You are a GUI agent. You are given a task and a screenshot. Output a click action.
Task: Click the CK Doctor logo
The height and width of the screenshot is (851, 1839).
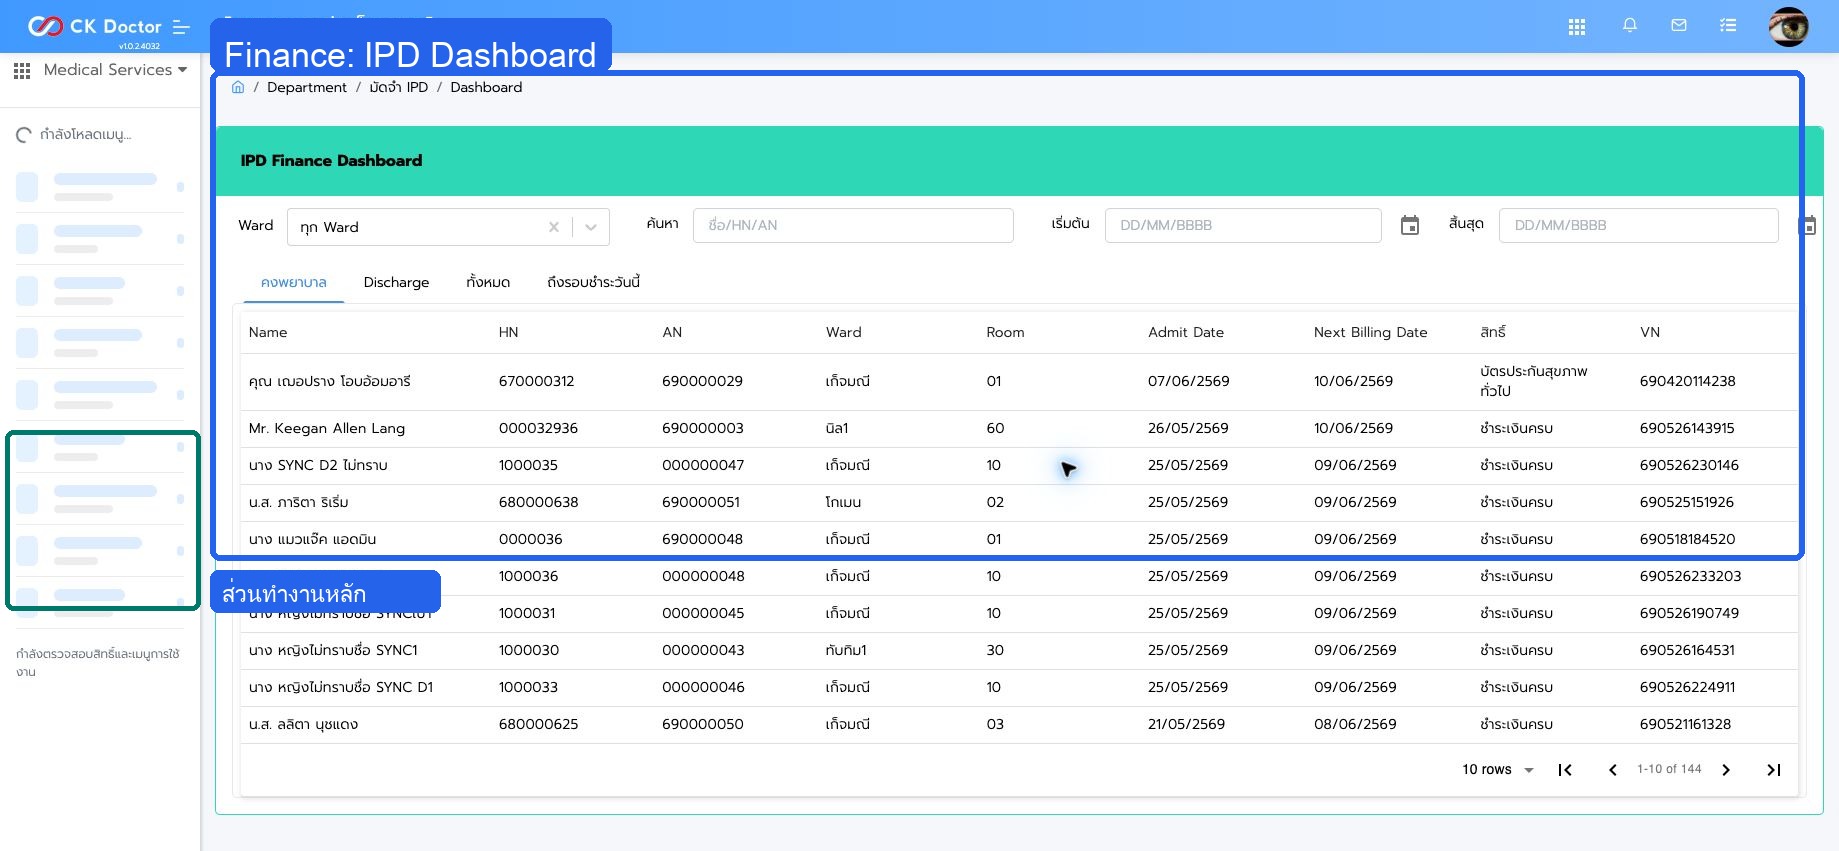click(94, 26)
